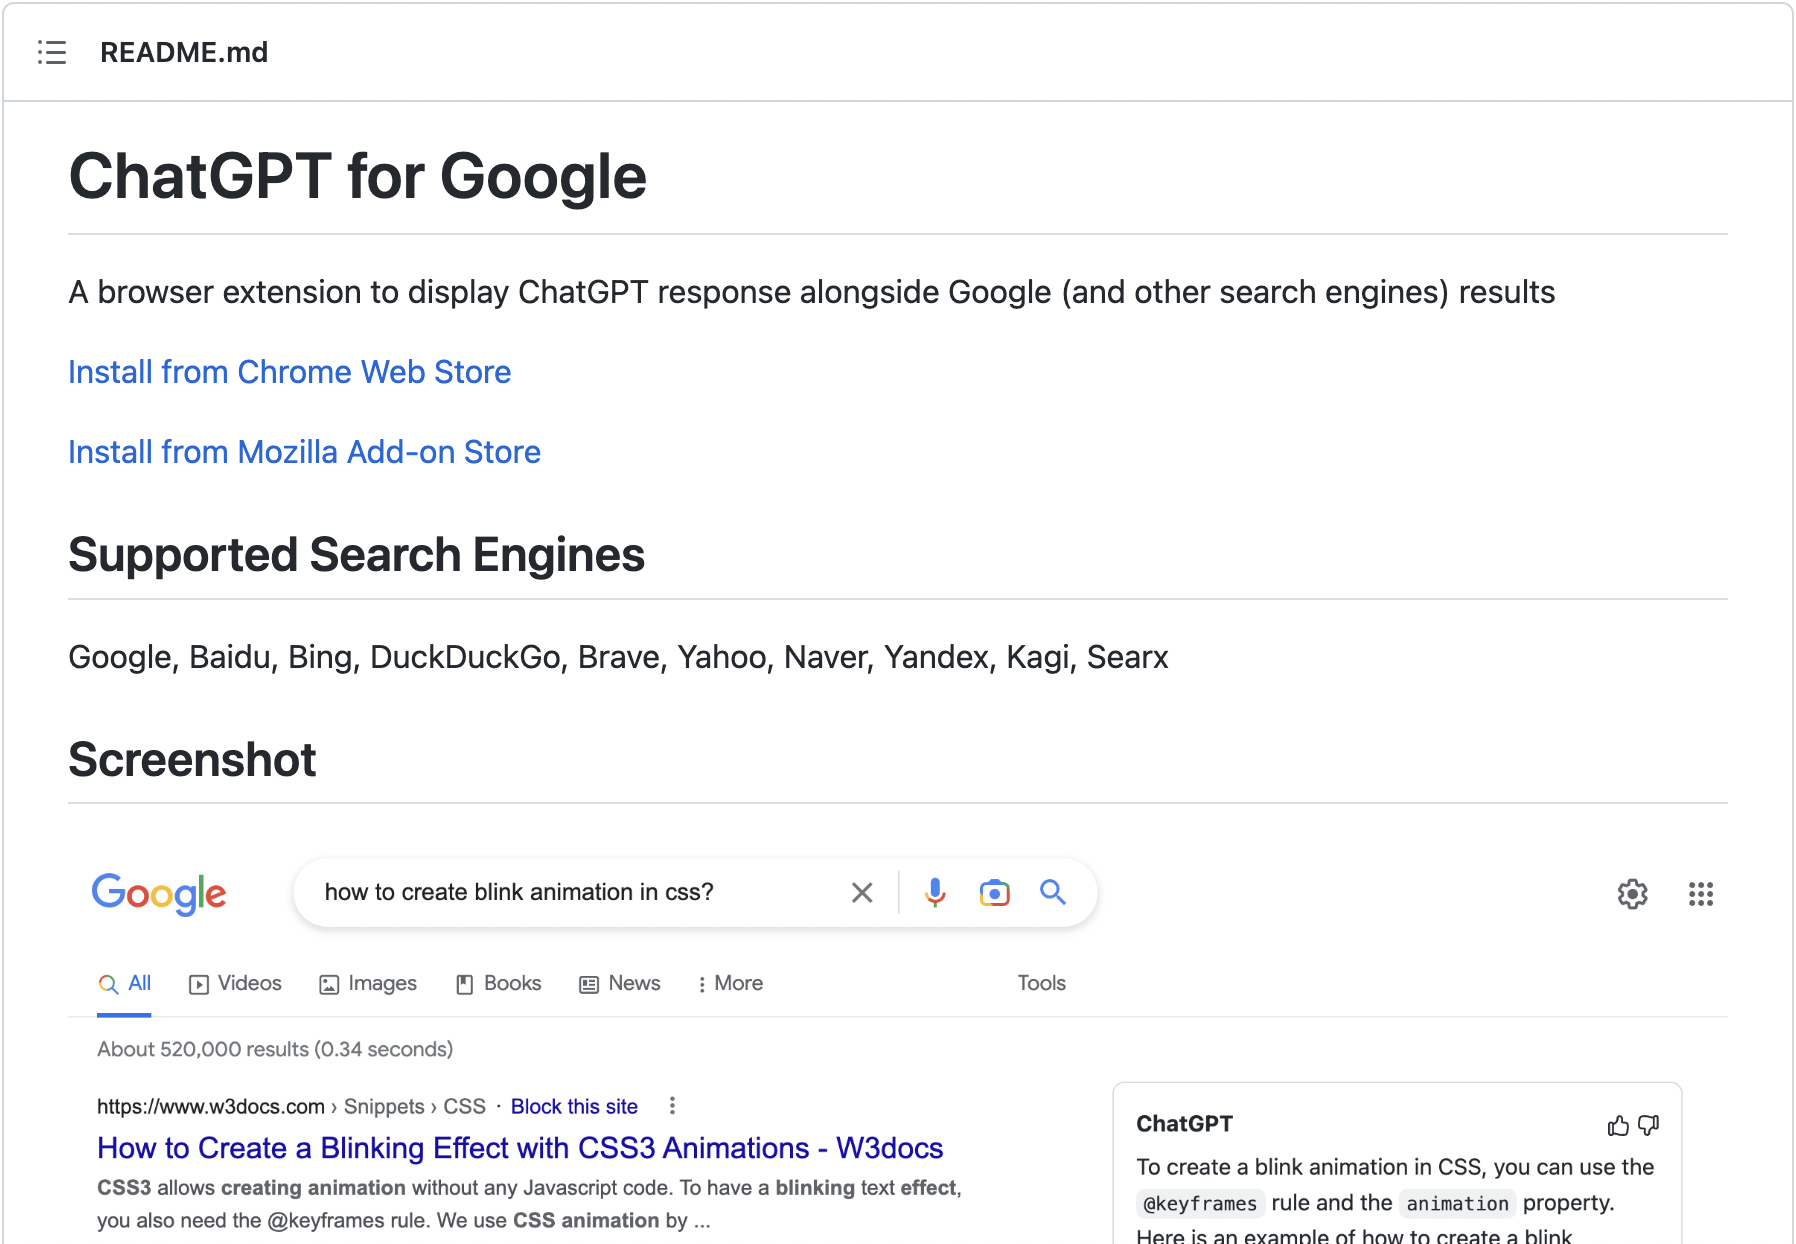Open the Google apps grid launcher

(1701, 894)
